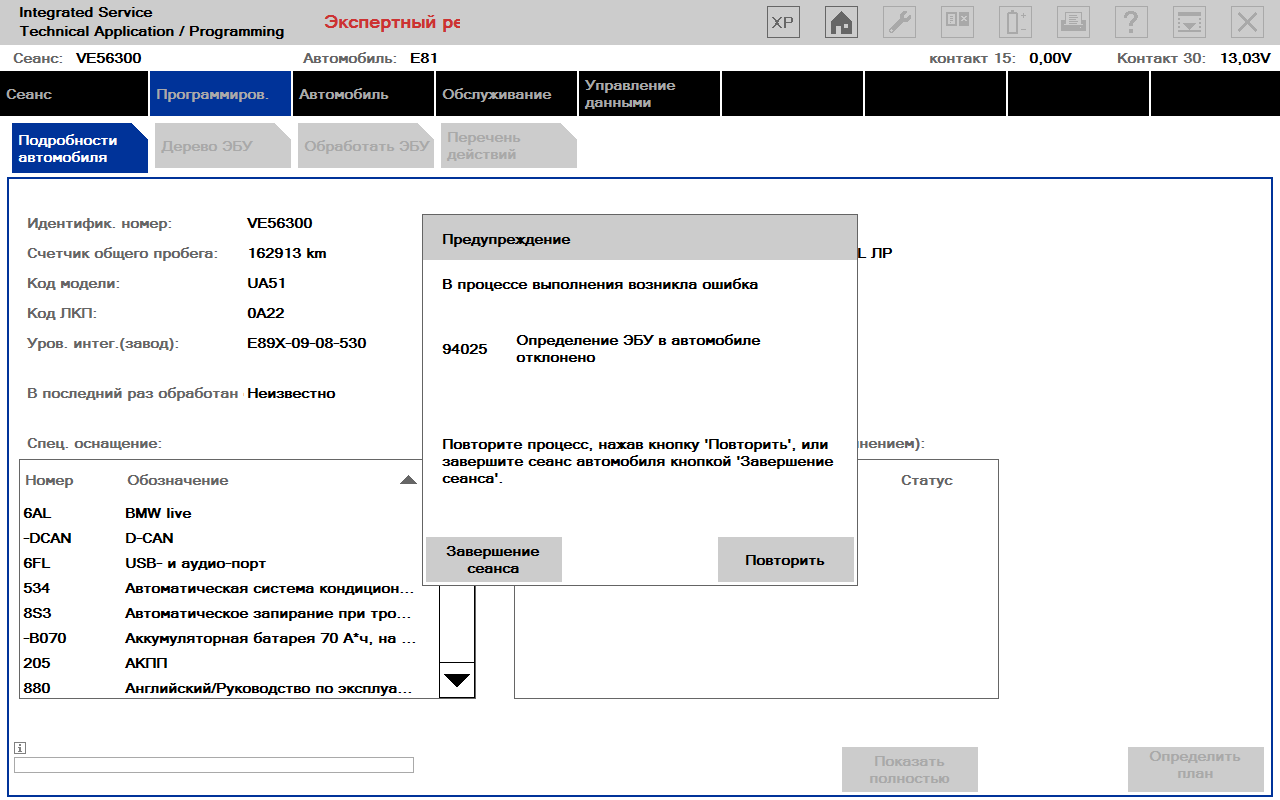Click the paint code value 0A22
This screenshot has height=800, width=1280.
[x=266, y=313]
